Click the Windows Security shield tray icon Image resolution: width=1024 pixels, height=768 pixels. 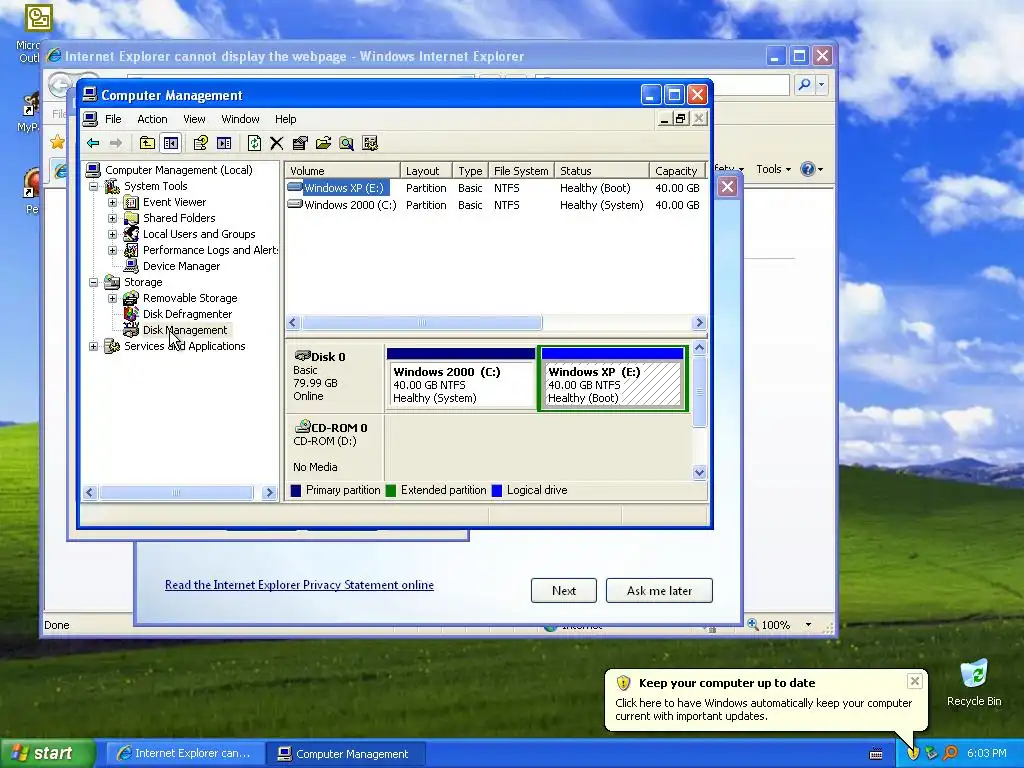[x=913, y=753]
